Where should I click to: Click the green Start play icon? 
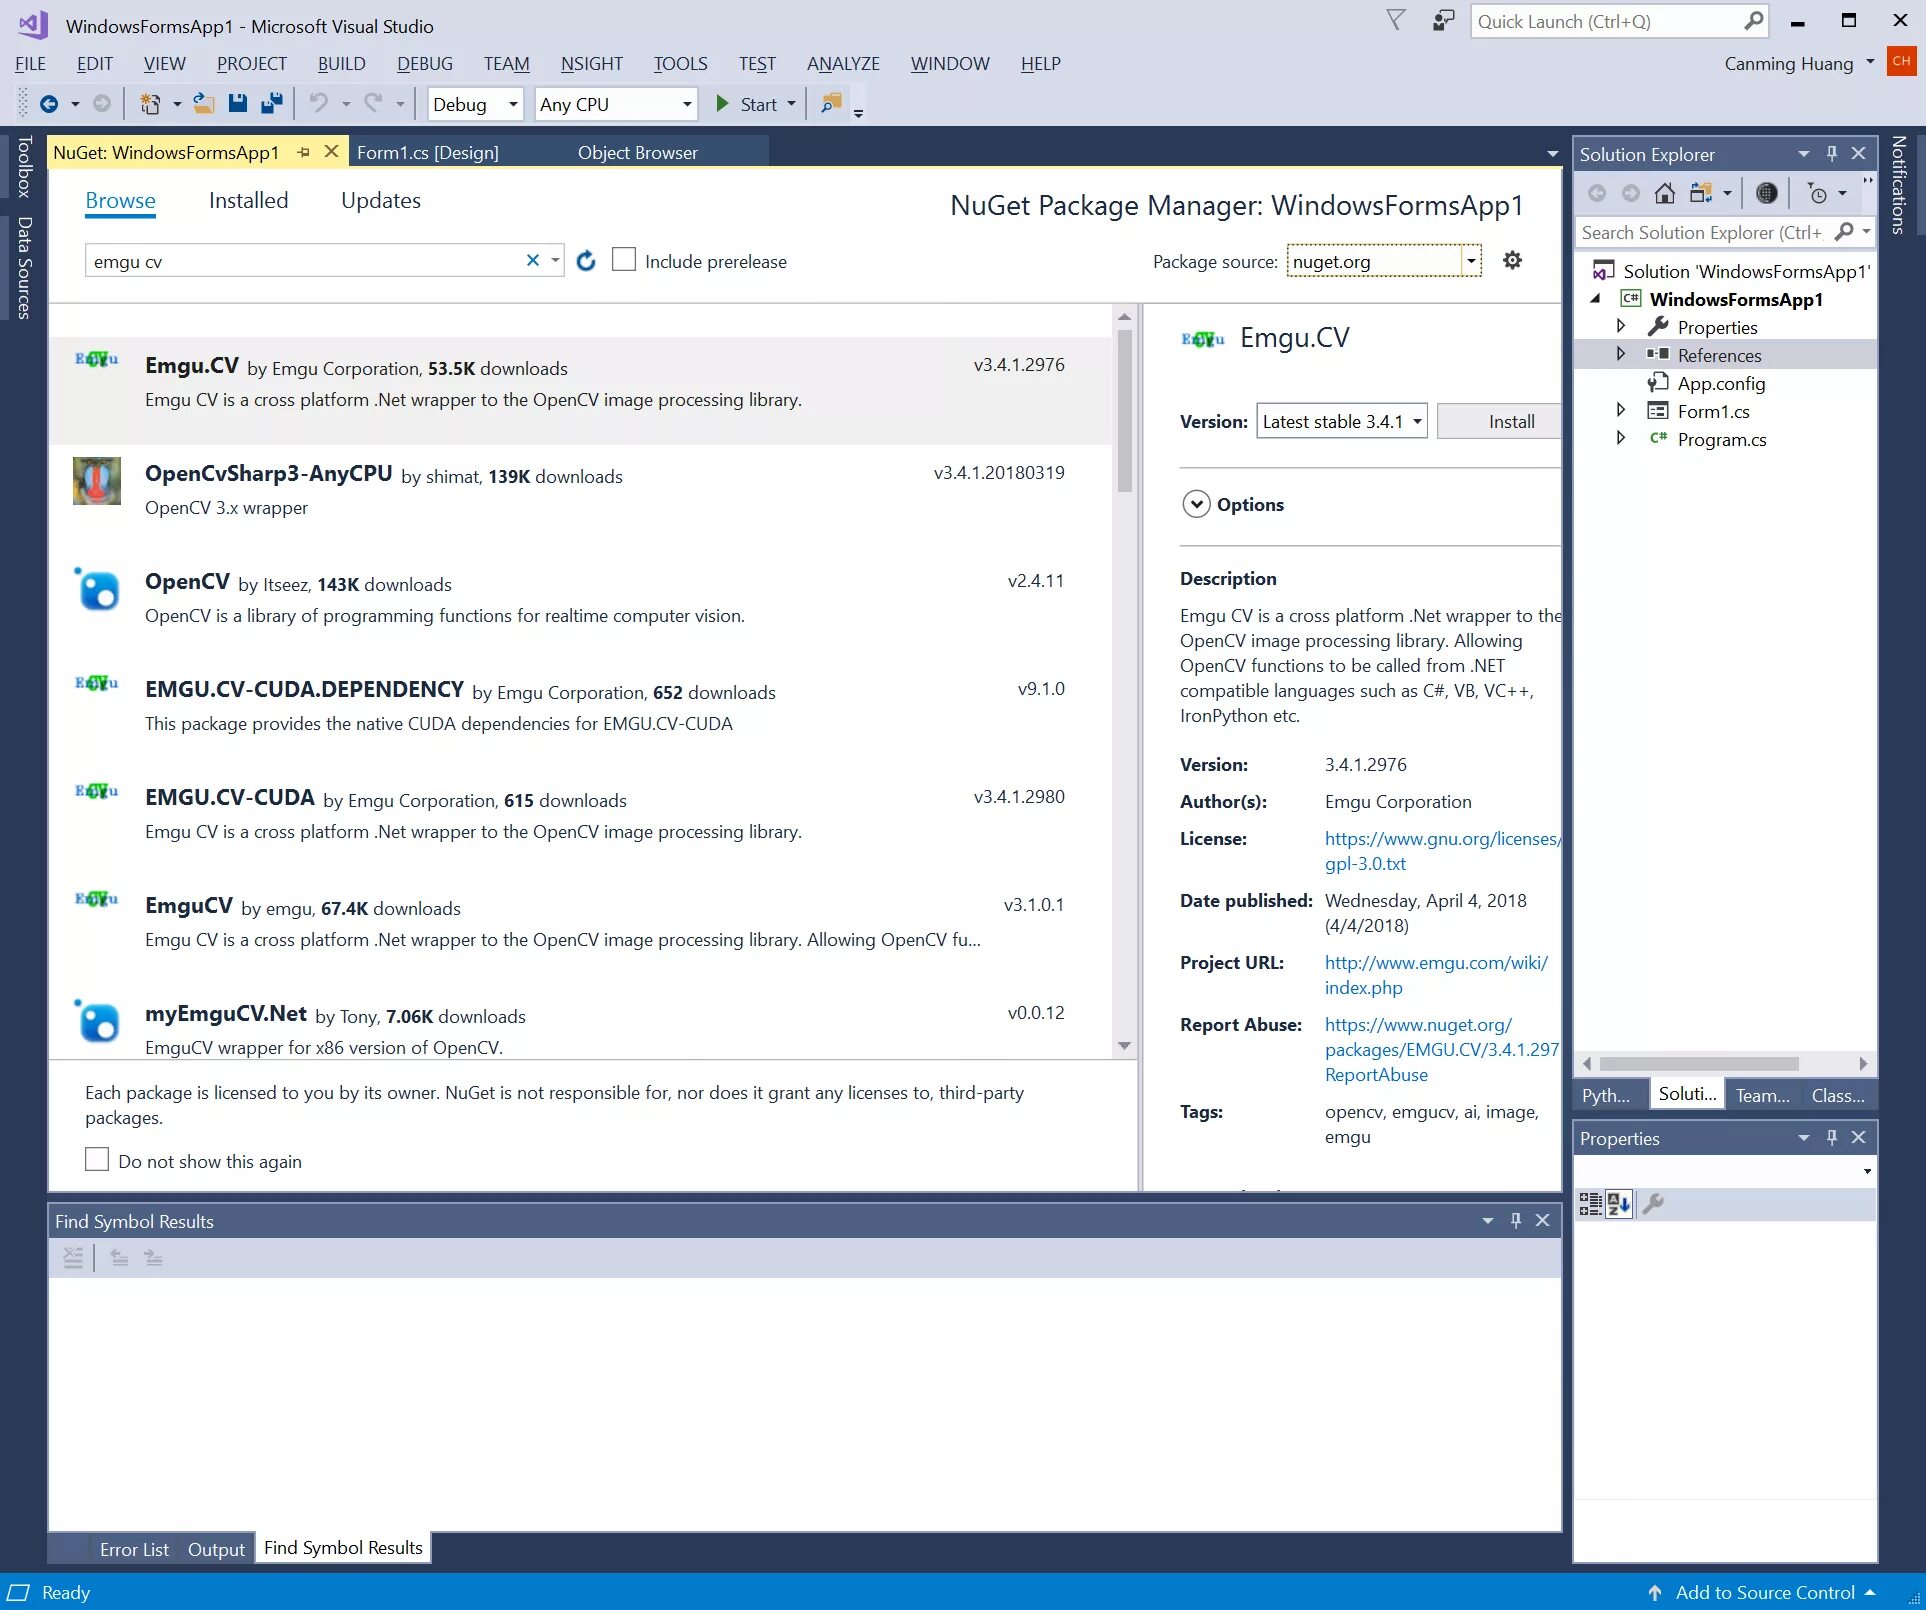point(722,103)
